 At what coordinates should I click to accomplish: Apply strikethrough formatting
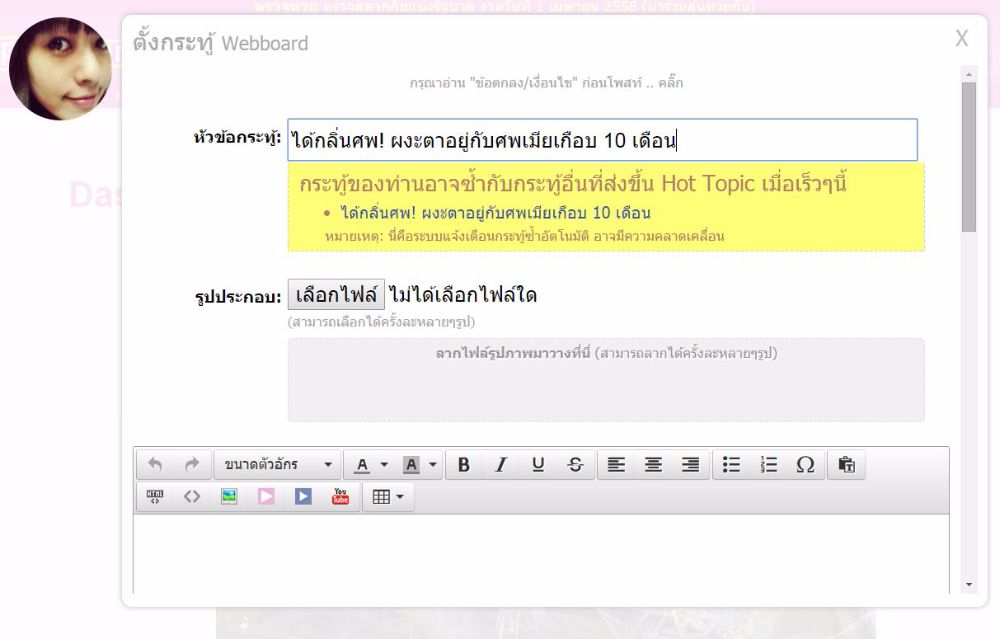[575, 465]
